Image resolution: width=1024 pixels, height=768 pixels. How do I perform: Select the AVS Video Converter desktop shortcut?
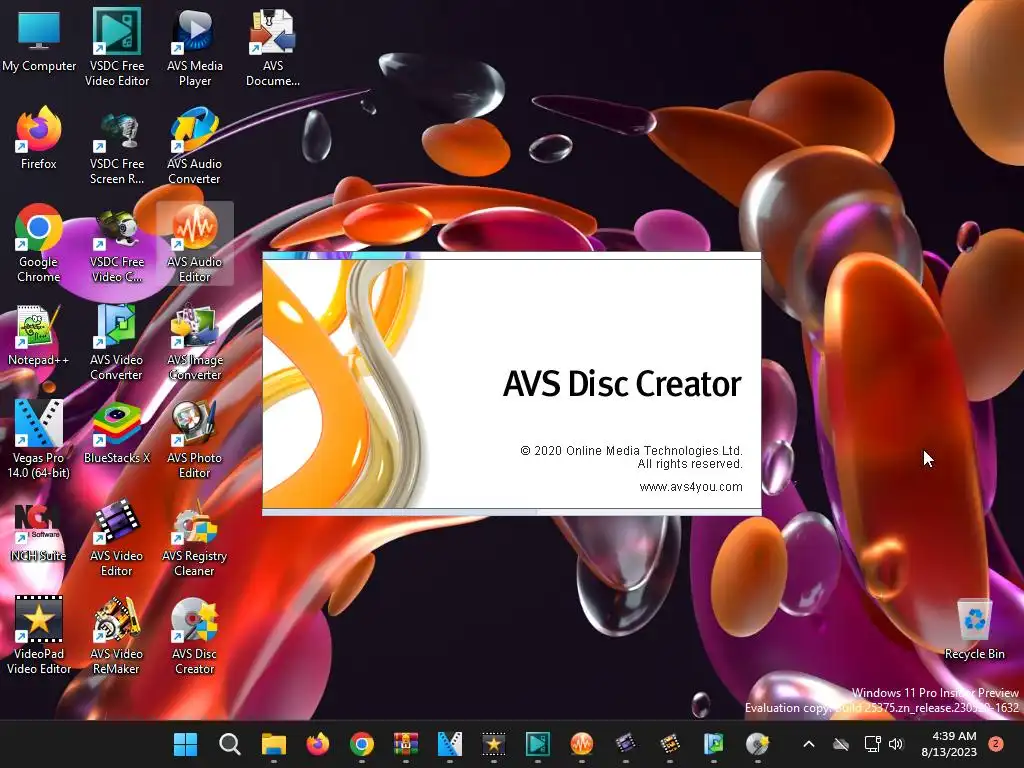coord(117,342)
